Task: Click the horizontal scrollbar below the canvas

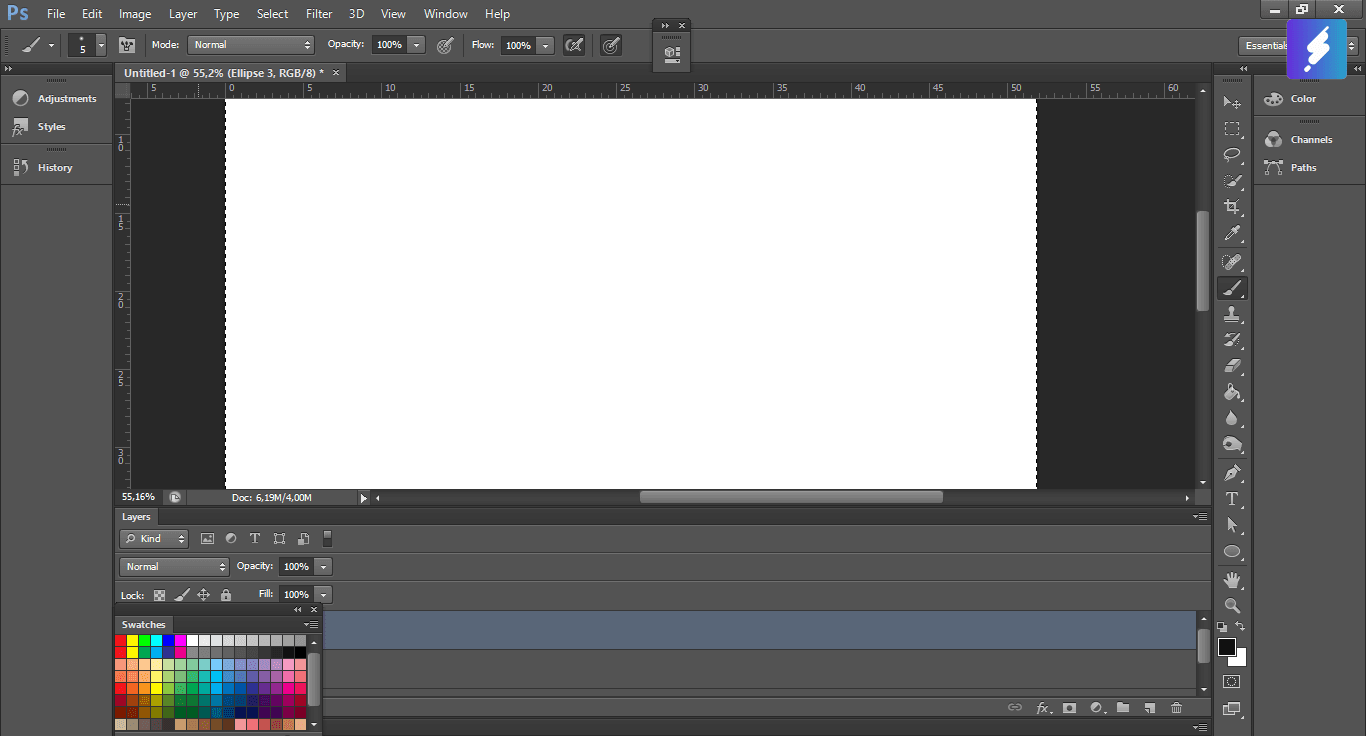Action: click(x=789, y=496)
